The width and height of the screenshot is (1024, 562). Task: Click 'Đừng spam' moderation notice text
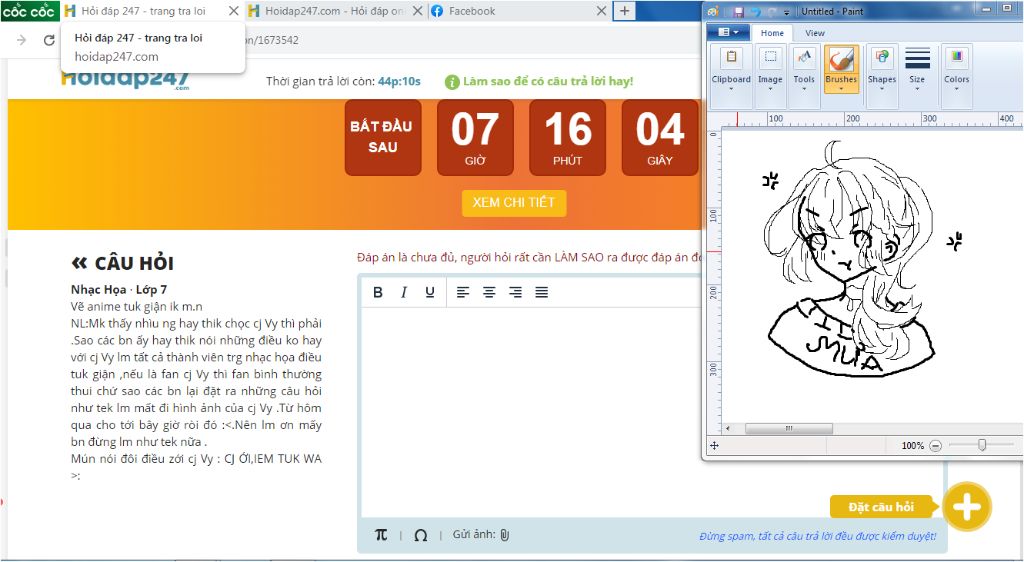818,536
